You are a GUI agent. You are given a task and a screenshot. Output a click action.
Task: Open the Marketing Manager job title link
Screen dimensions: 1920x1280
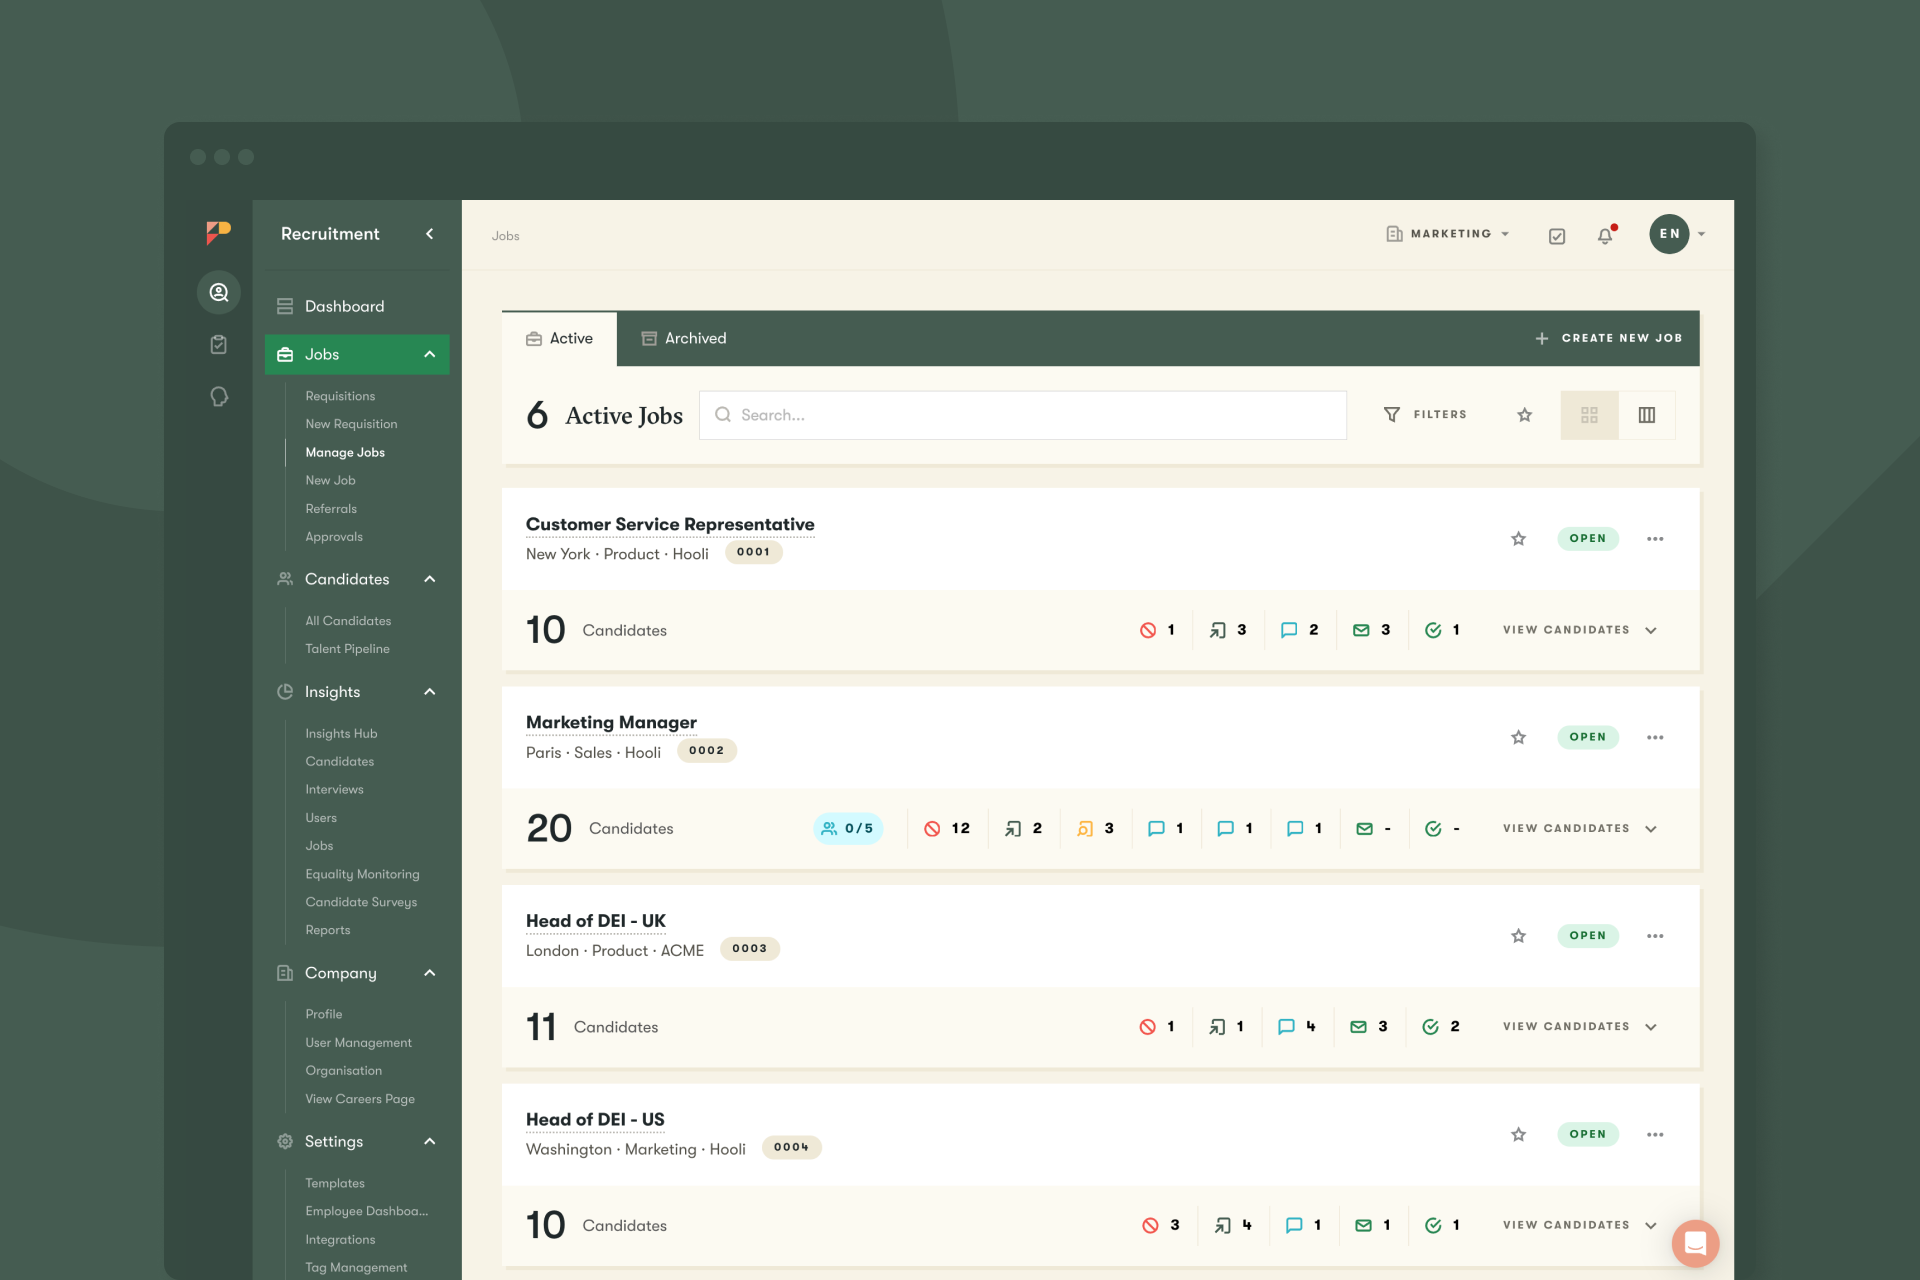611,722
